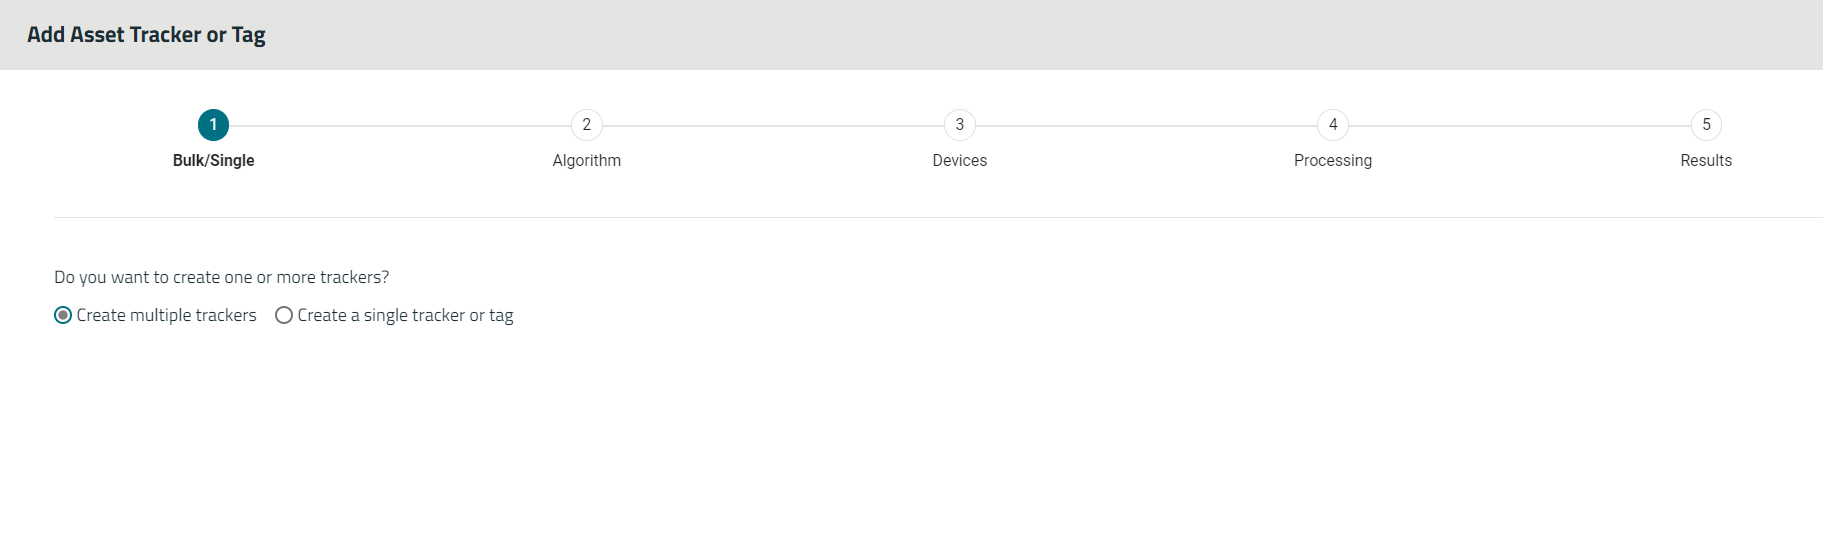Click step 3 circle icon
The image size is (1823, 539).
960,125
